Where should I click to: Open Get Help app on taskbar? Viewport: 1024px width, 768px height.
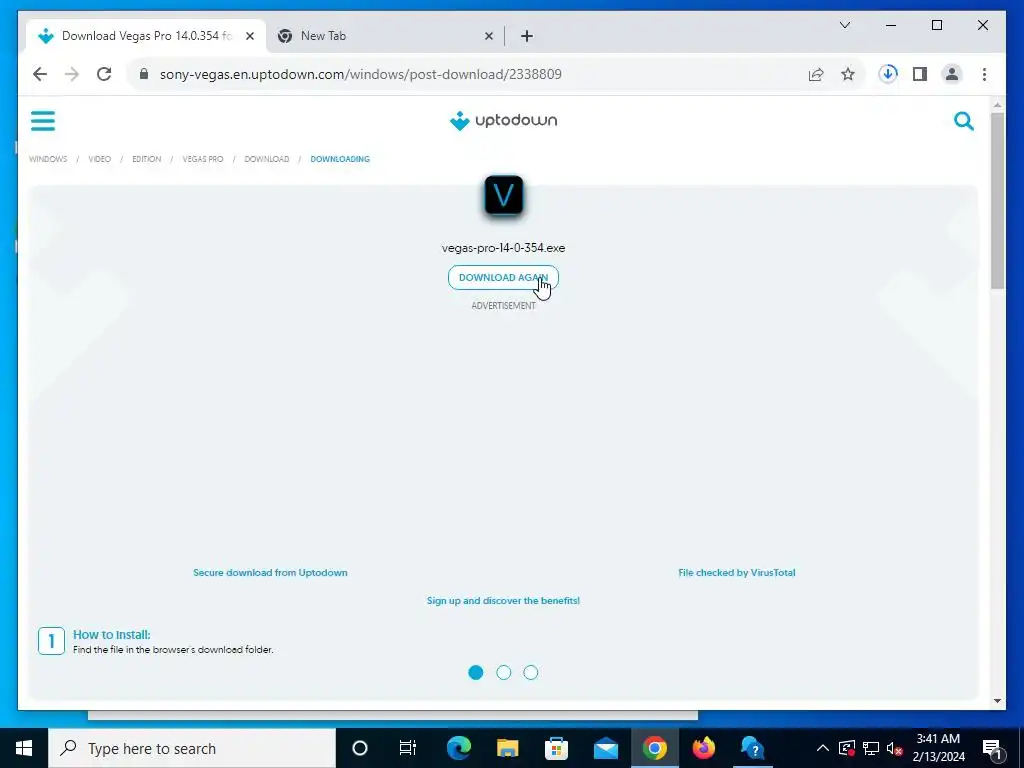tap(752, 748)
